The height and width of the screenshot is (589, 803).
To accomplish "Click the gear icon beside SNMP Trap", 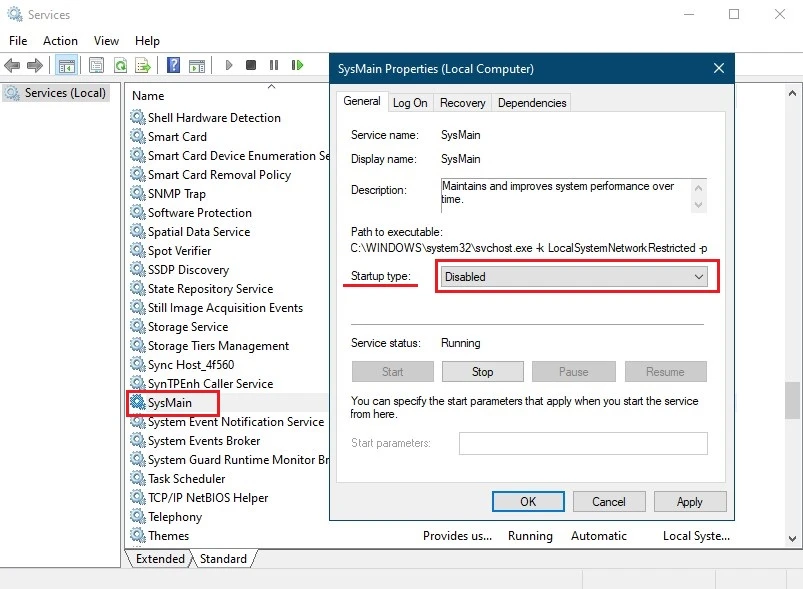I will tap(137, 193).
